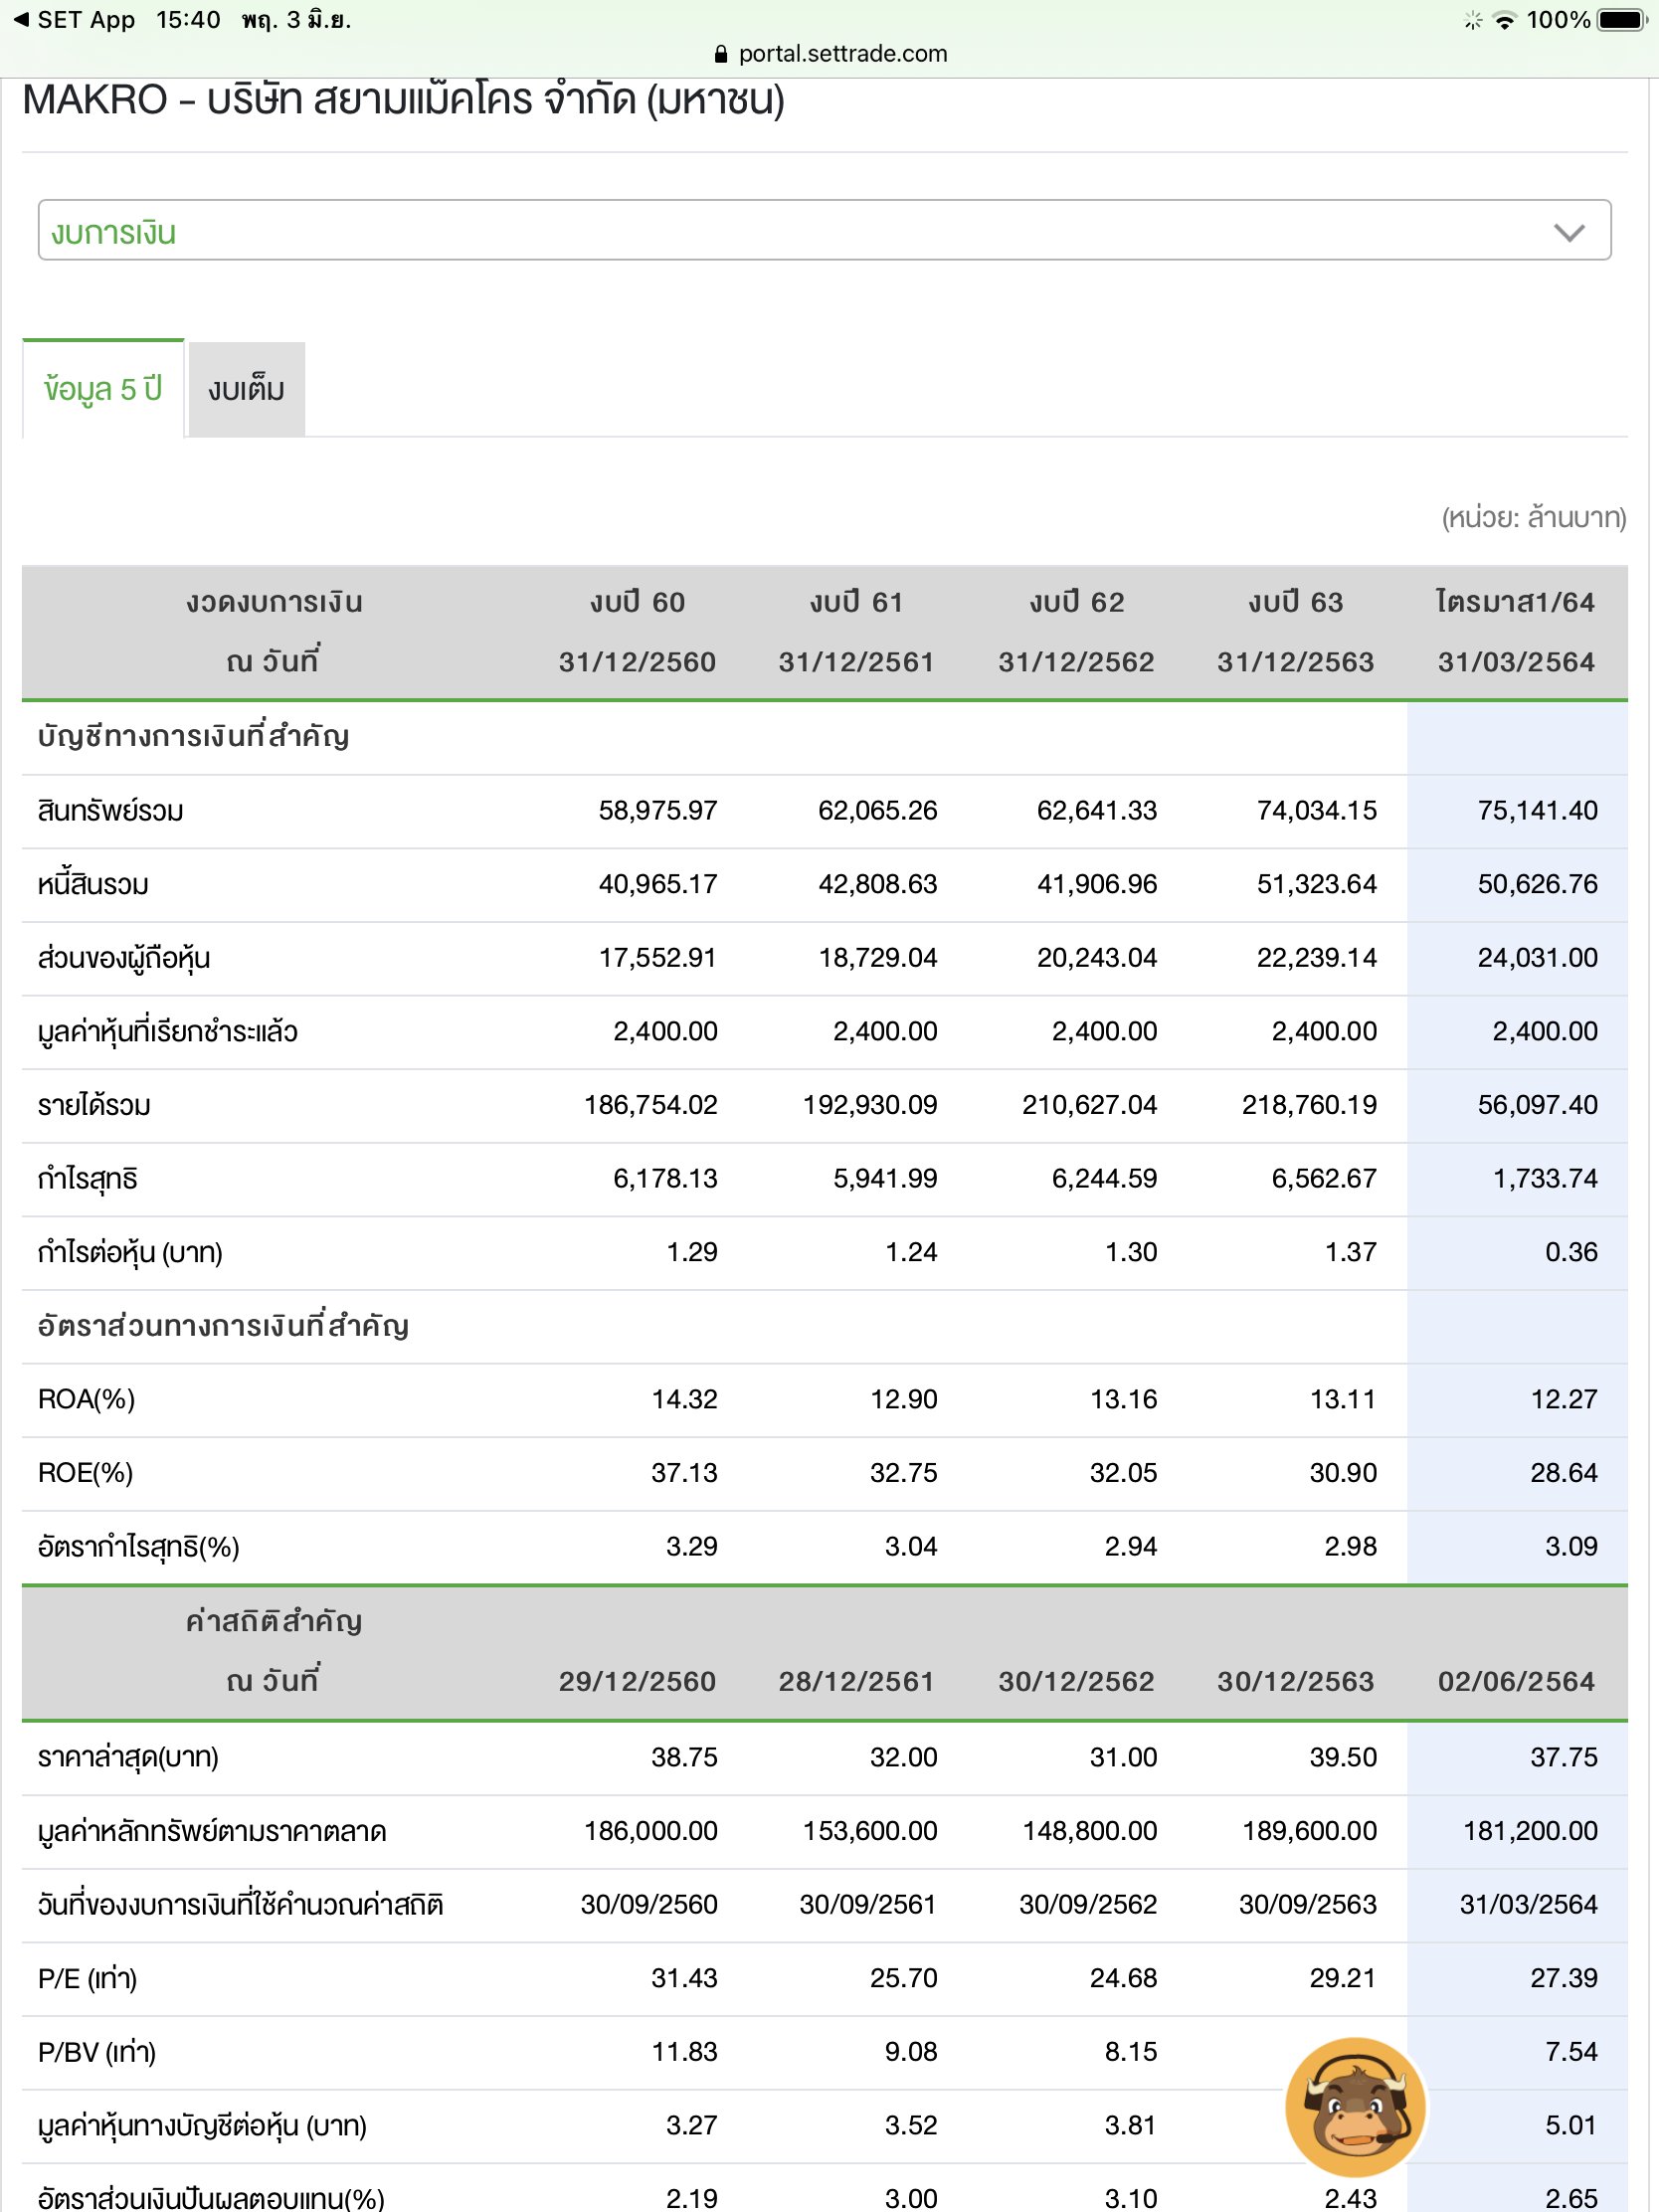Select the ROE(%) row label
This screenshot has height=2212, width=1659.
point(85,1473)
